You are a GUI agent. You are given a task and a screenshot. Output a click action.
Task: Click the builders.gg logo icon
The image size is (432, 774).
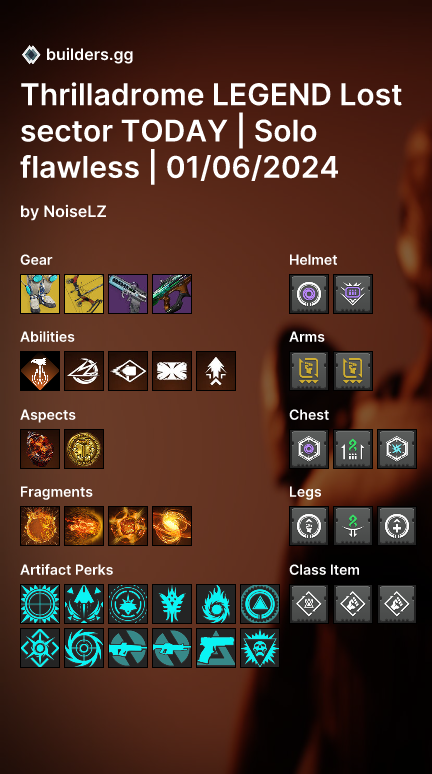click(x=31, y=54)
